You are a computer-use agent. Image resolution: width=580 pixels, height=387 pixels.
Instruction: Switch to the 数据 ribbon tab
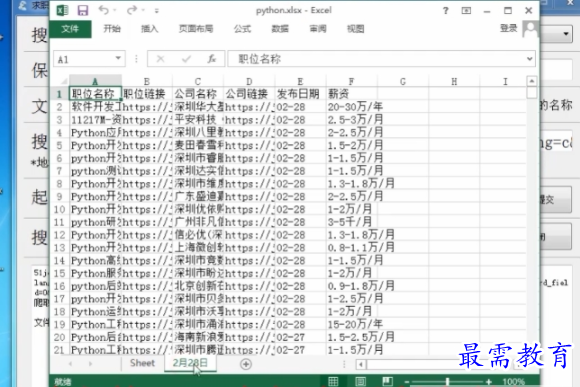pos(280,29)
